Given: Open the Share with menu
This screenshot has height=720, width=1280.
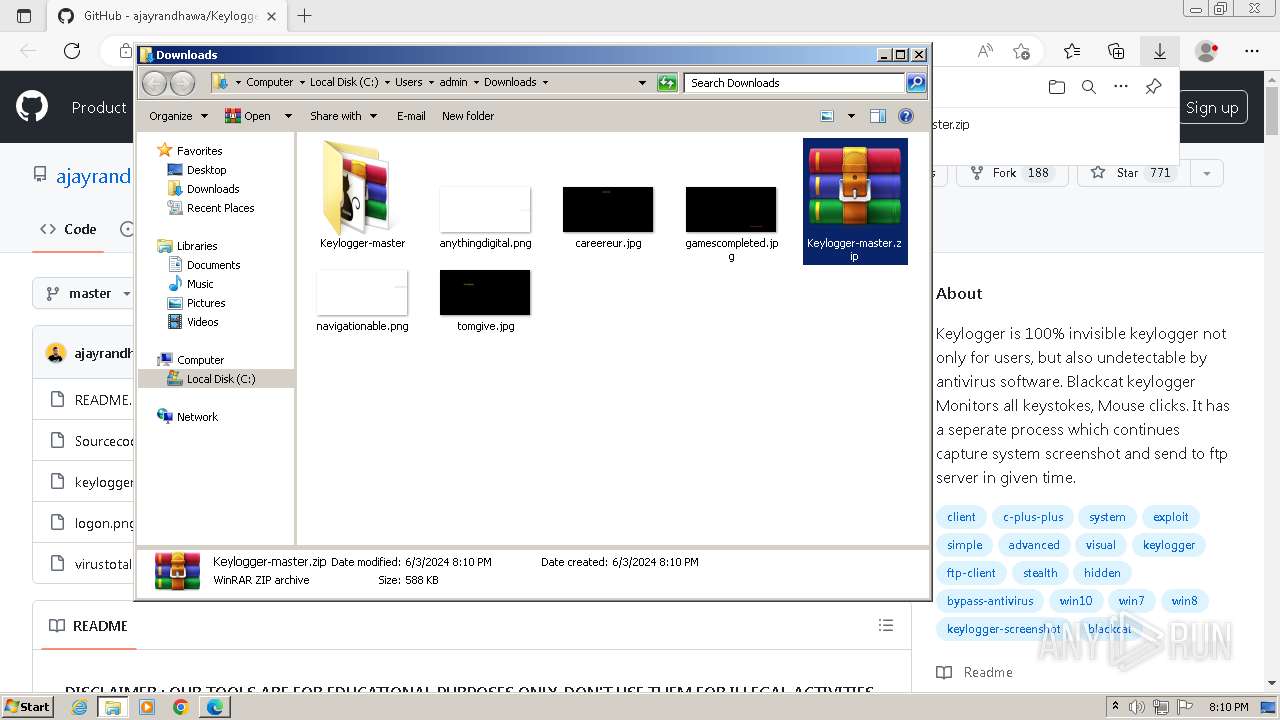Looking at the screenshot, I should click(x=343, y=116).
